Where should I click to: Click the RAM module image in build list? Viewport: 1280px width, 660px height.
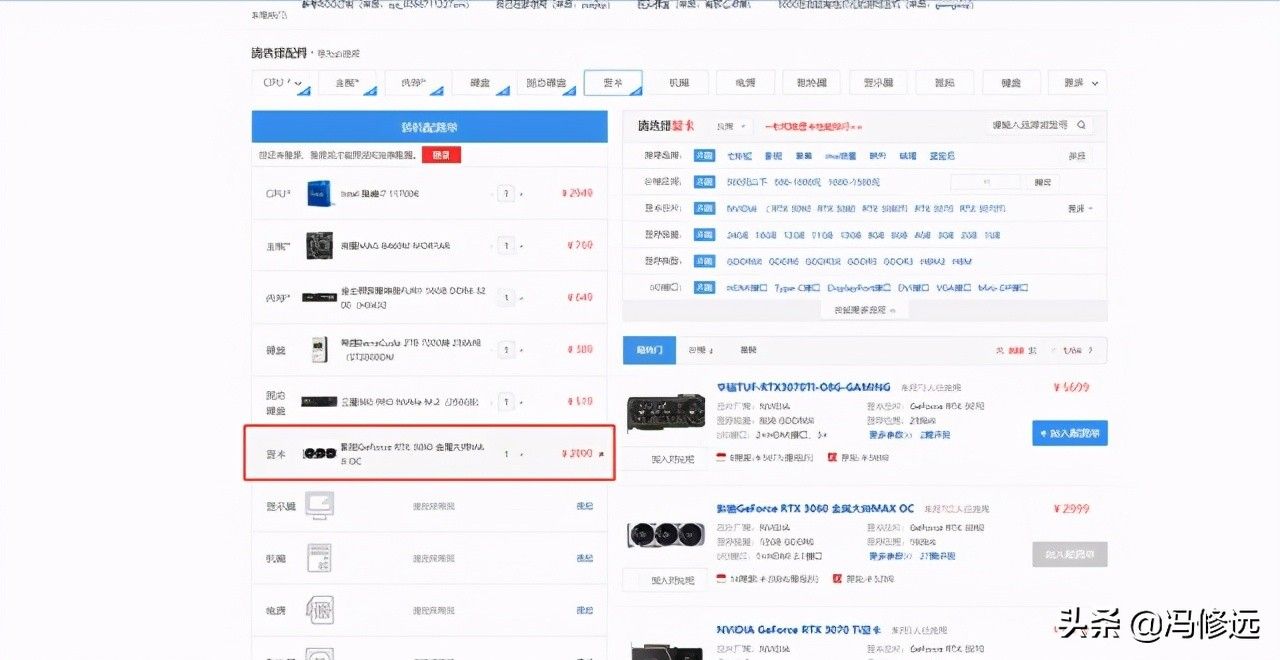tap(319, 298)
